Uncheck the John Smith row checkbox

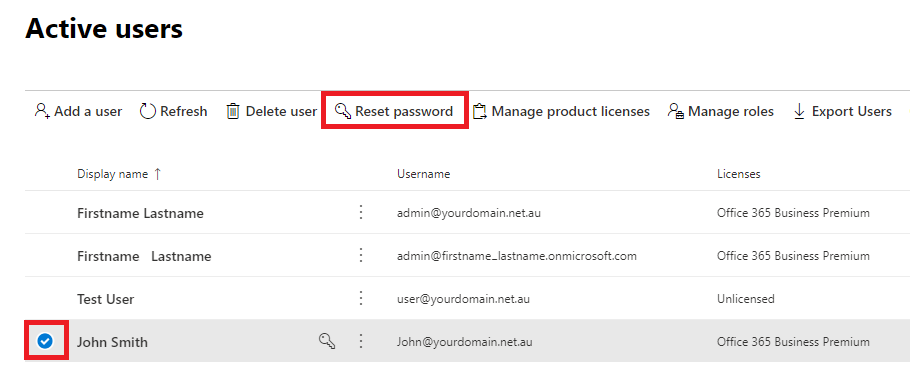coord(45,341)
